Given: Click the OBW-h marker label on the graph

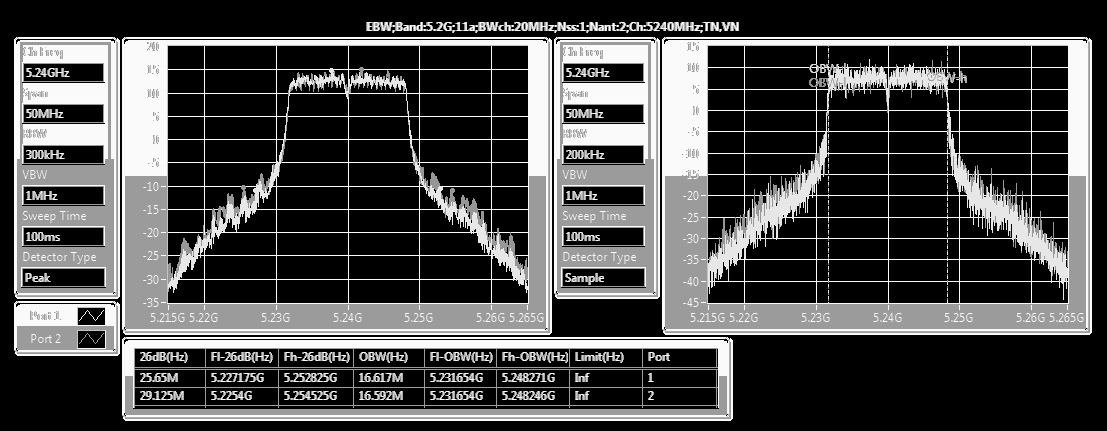Looking at the screenshot, I should pos(947,78).
